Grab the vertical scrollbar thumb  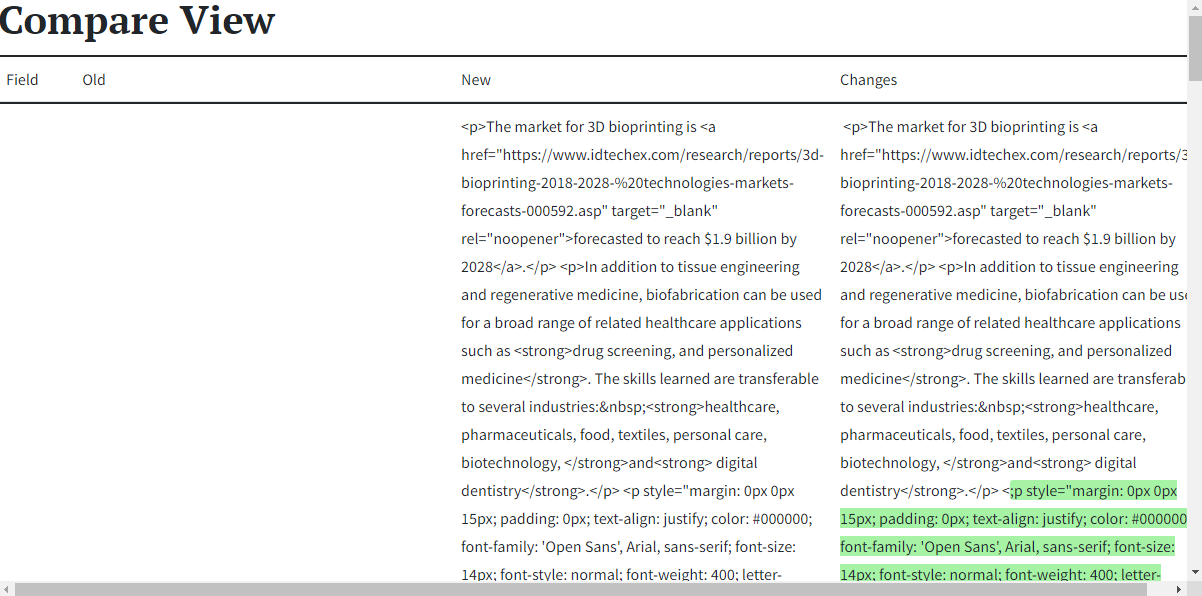click(x=1194, y=48)
